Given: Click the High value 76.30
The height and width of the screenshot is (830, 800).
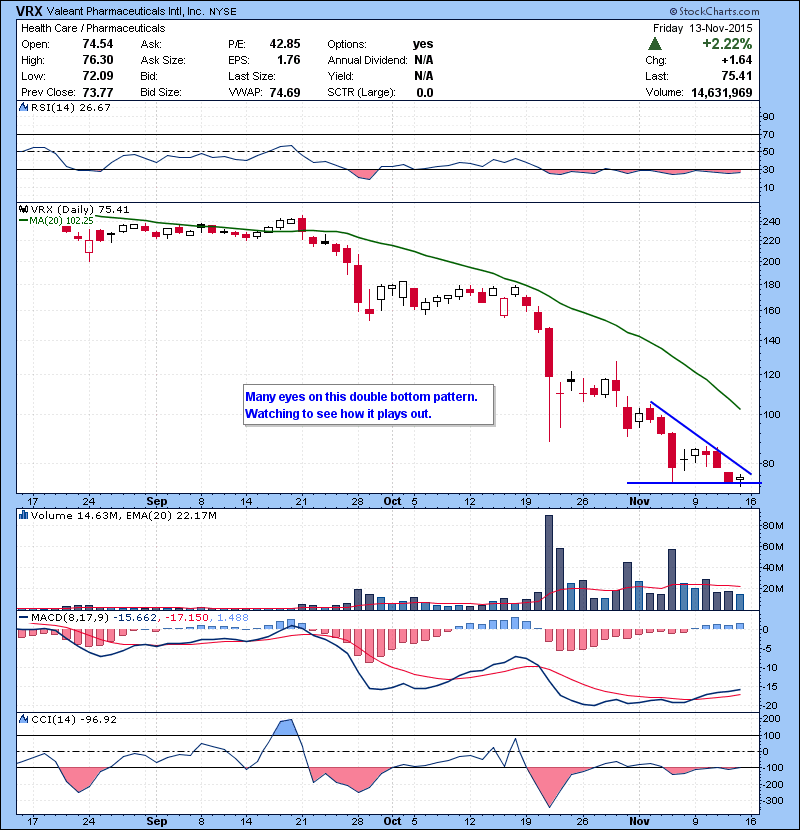Looking at the screenshot, I should (x=98, y=60).
